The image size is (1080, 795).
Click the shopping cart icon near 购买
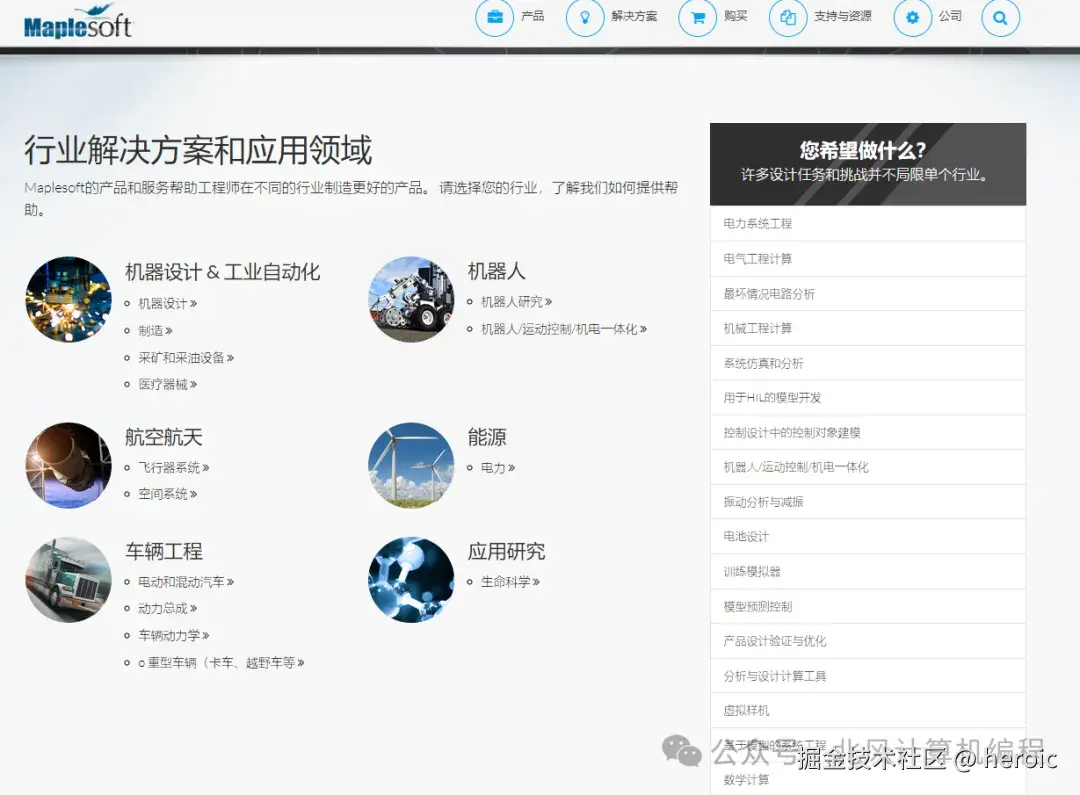pos(698,17)
